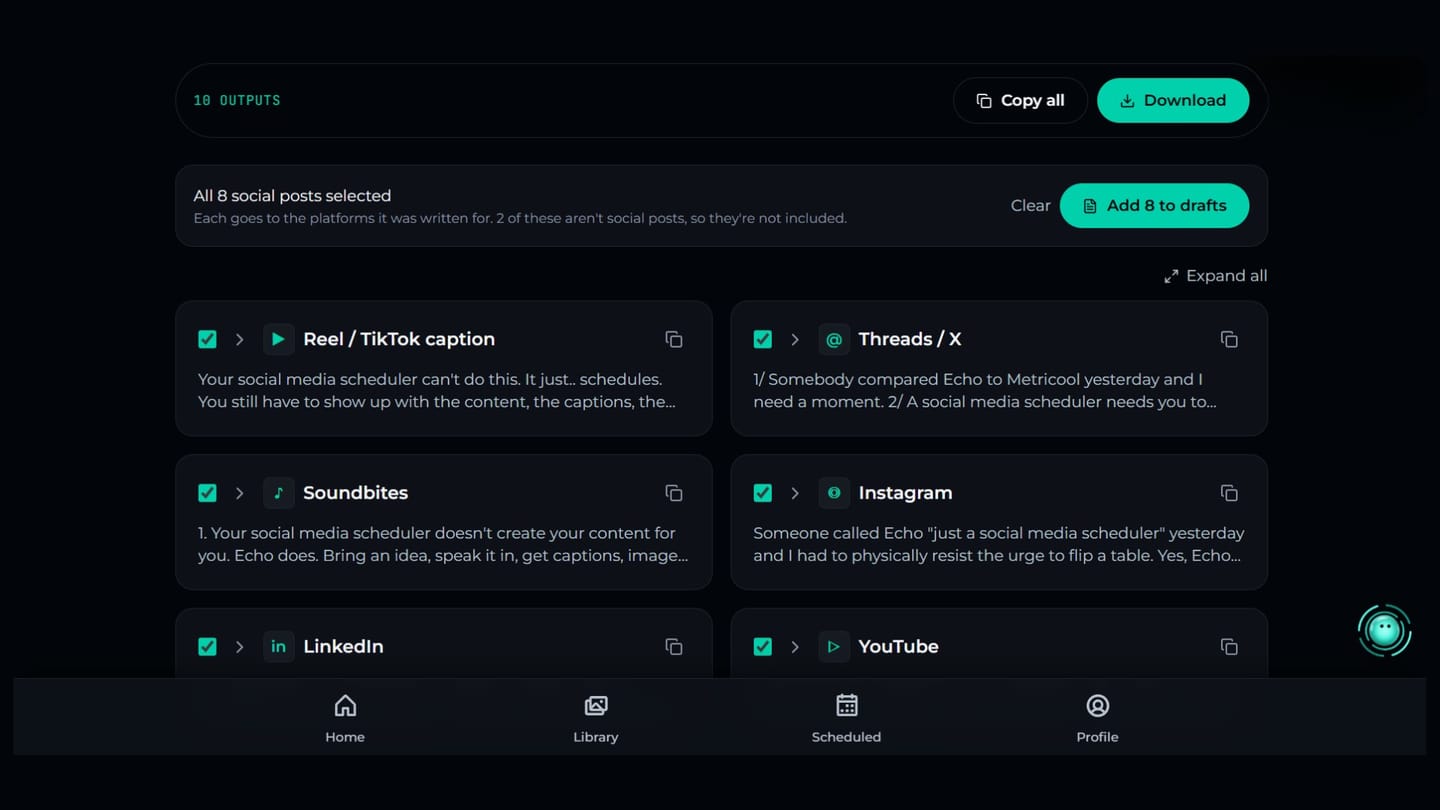Viewport: 1440px width, 810px height.
Task: Click the '10 OUTPUTS' label
Action: (237, 100)
